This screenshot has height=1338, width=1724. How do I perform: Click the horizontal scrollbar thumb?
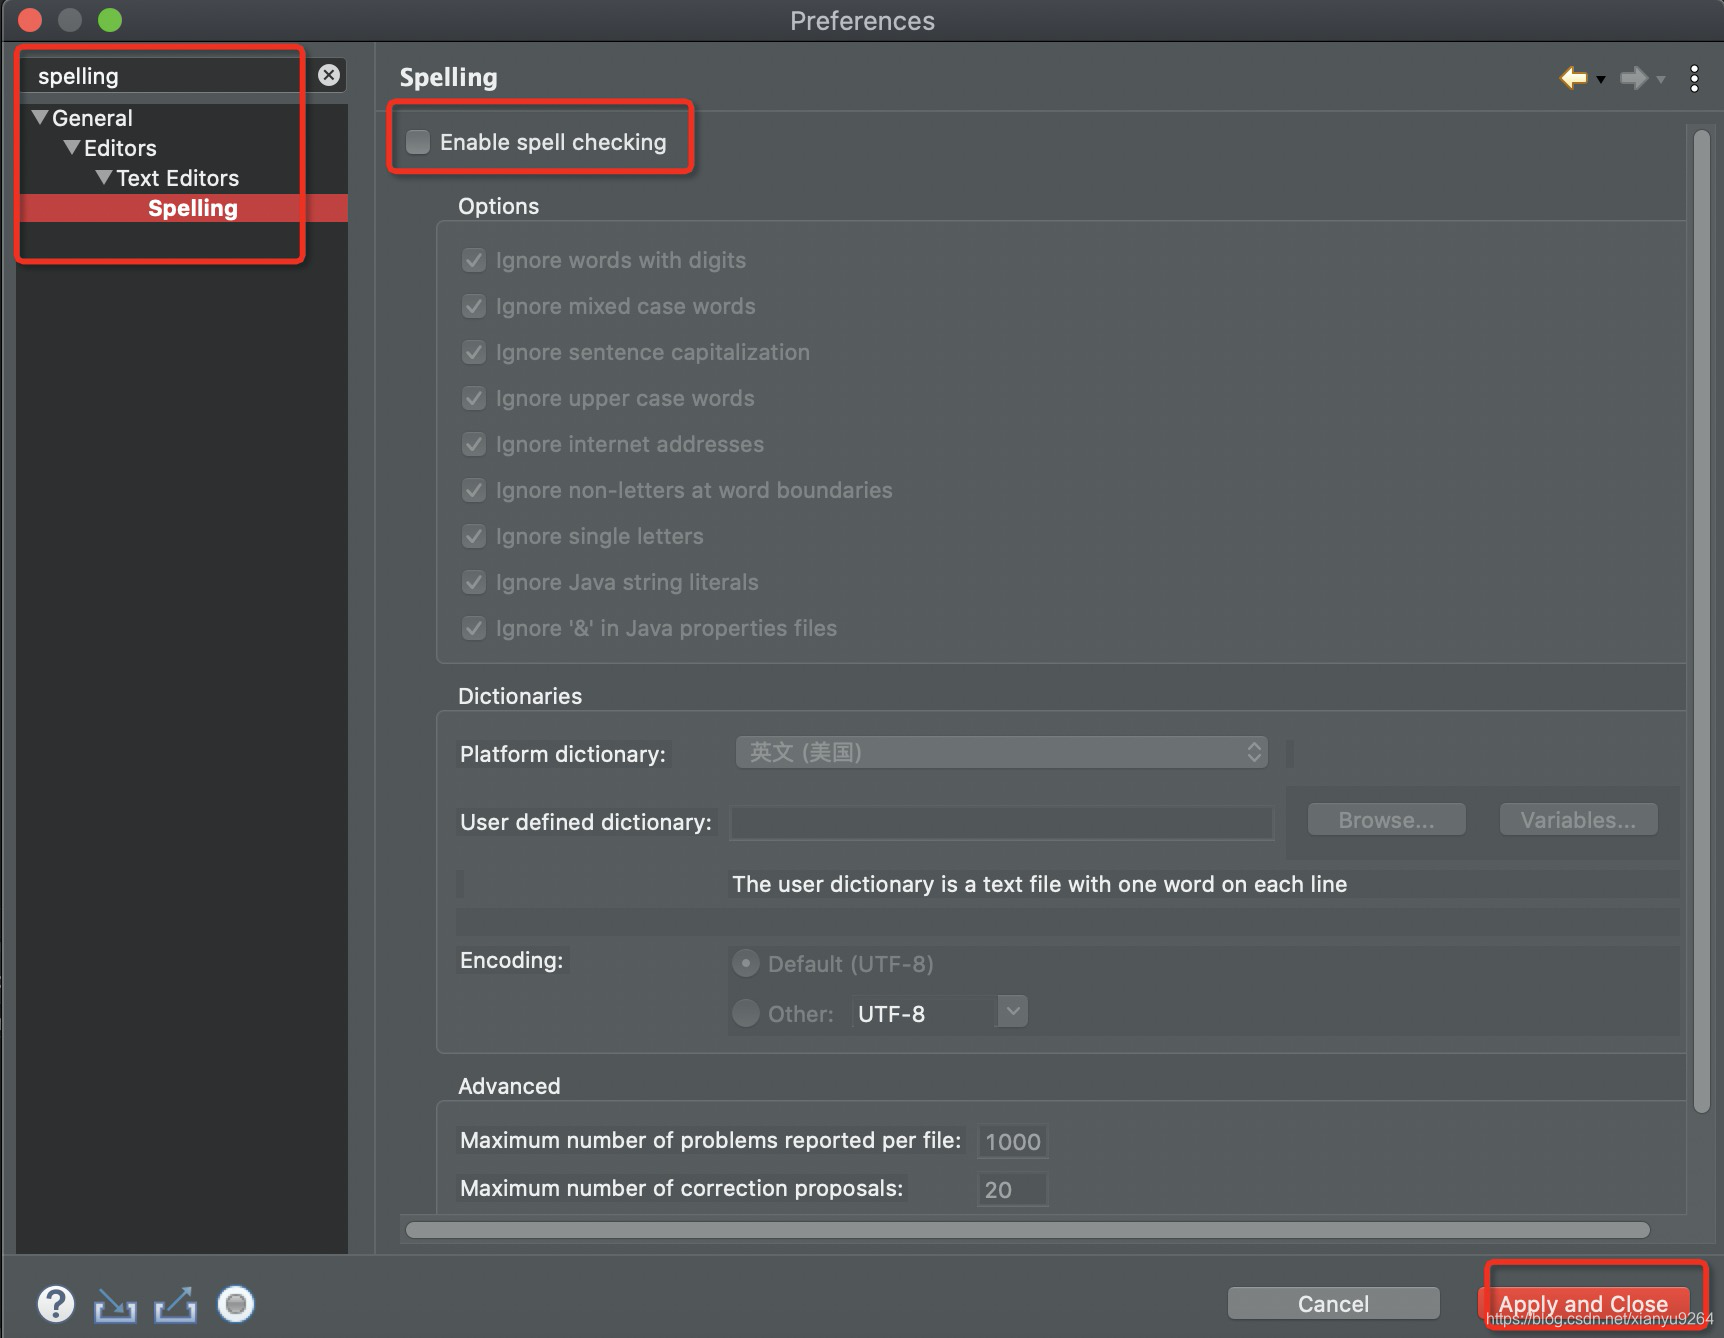1027,1230
